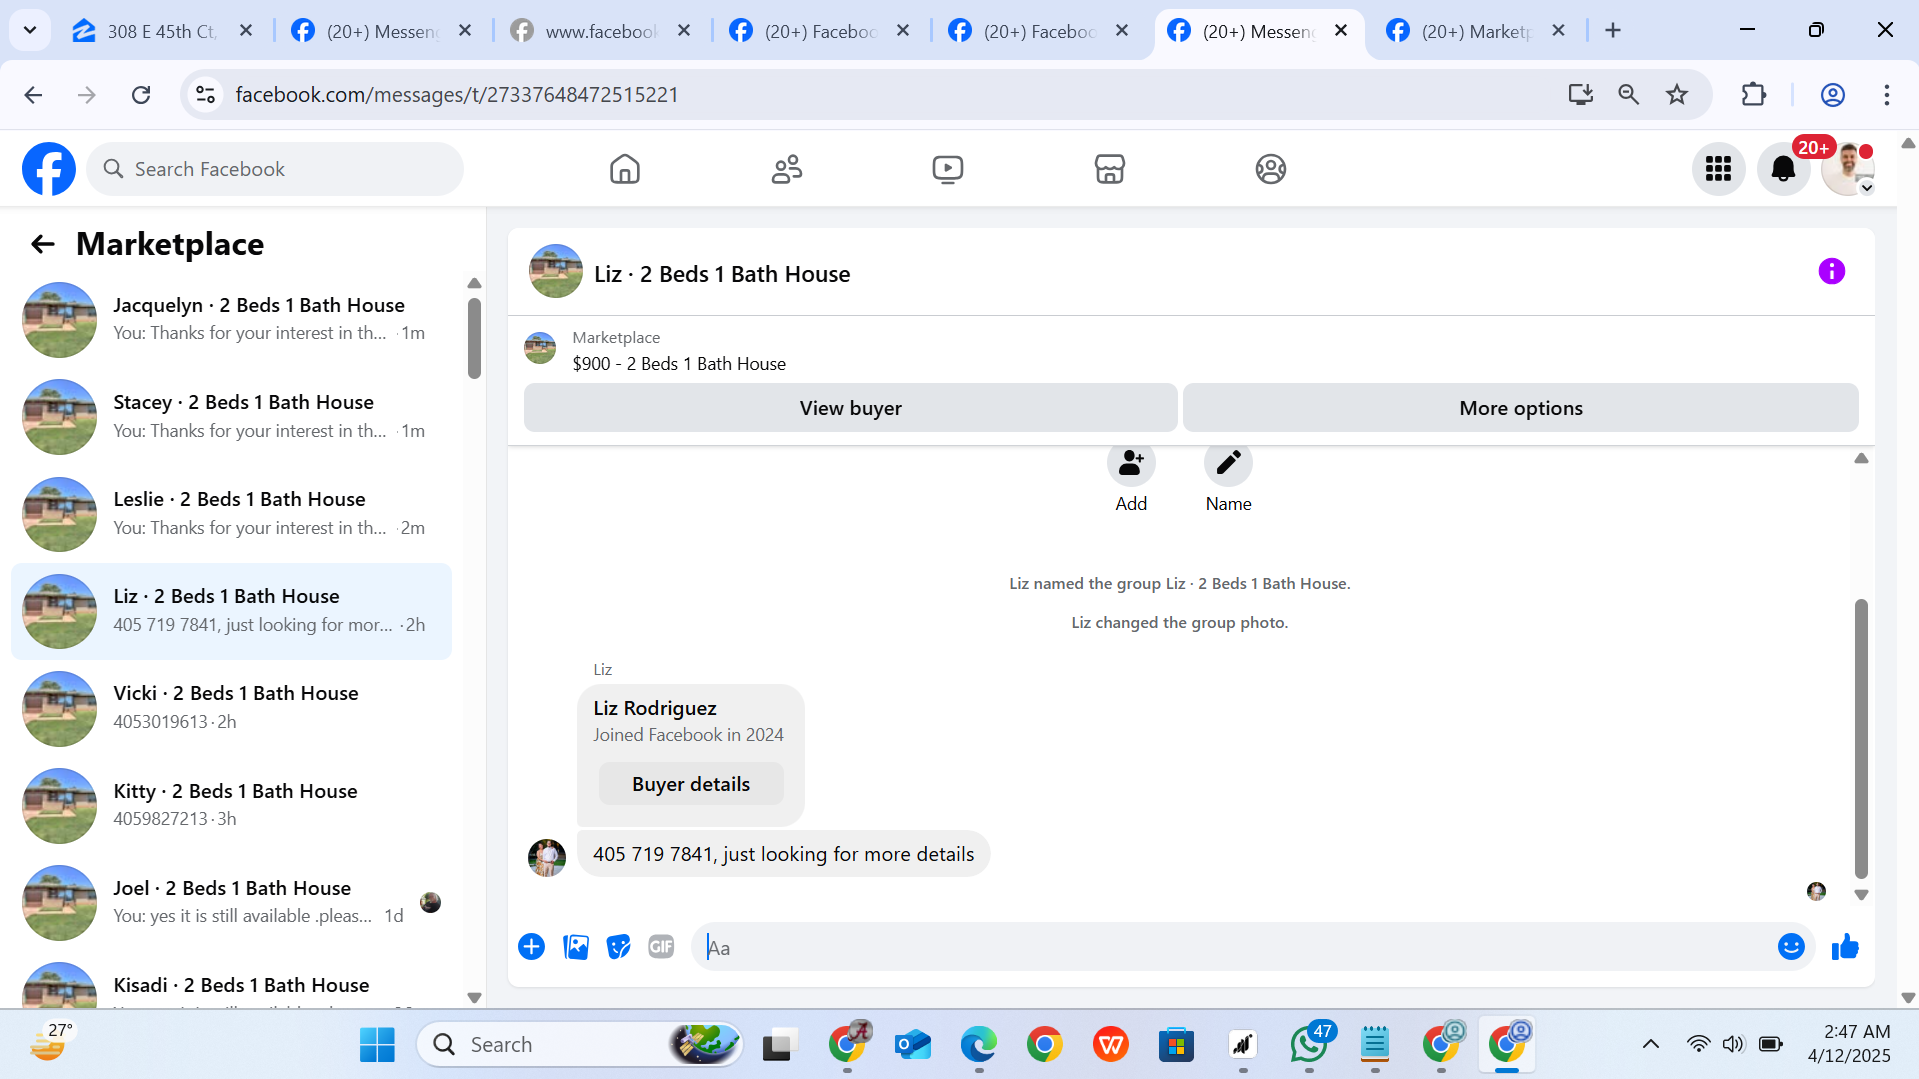Image resolution: width=1919 pixels, height=1079 pixels.
Task: Open the Chrome profile icon
Action: (x=1832, y=95)
